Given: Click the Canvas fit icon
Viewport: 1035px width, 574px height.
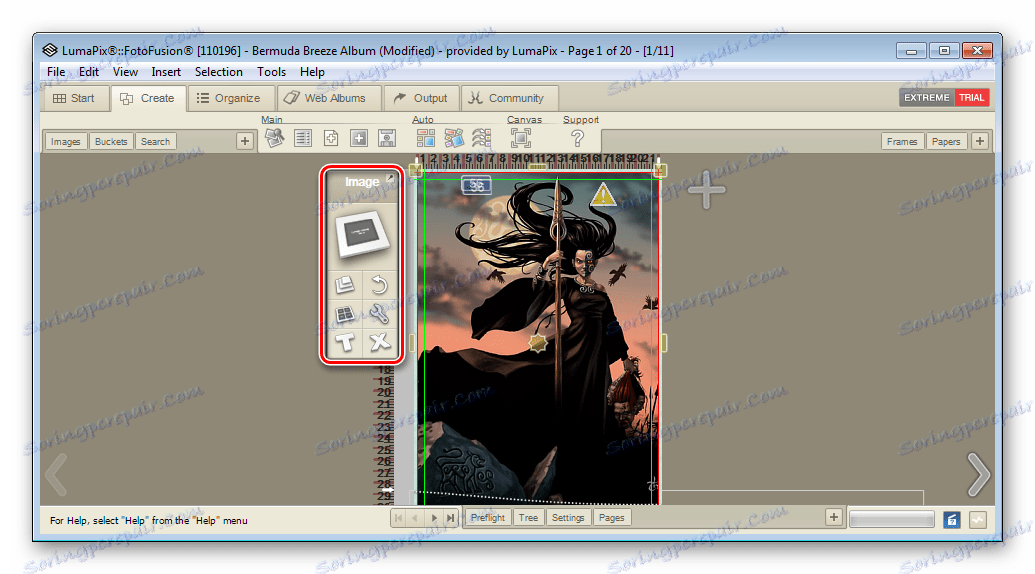Looking at the screenshot, I should pyautogui.click(x=521, y=138).
